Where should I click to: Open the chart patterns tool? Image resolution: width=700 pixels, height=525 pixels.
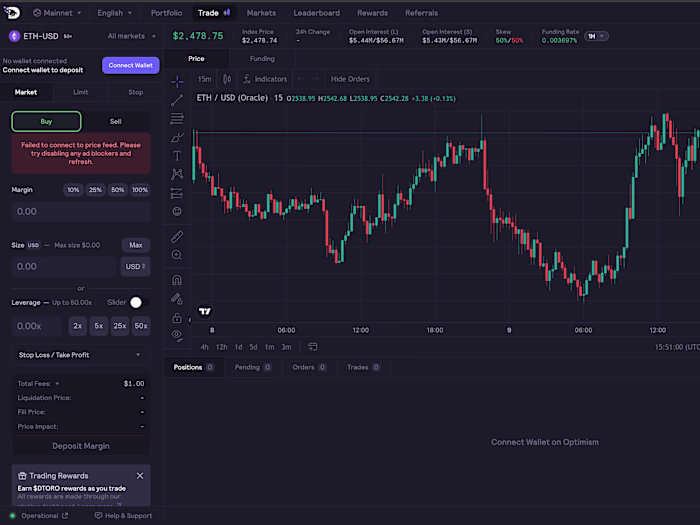point(177,174)
